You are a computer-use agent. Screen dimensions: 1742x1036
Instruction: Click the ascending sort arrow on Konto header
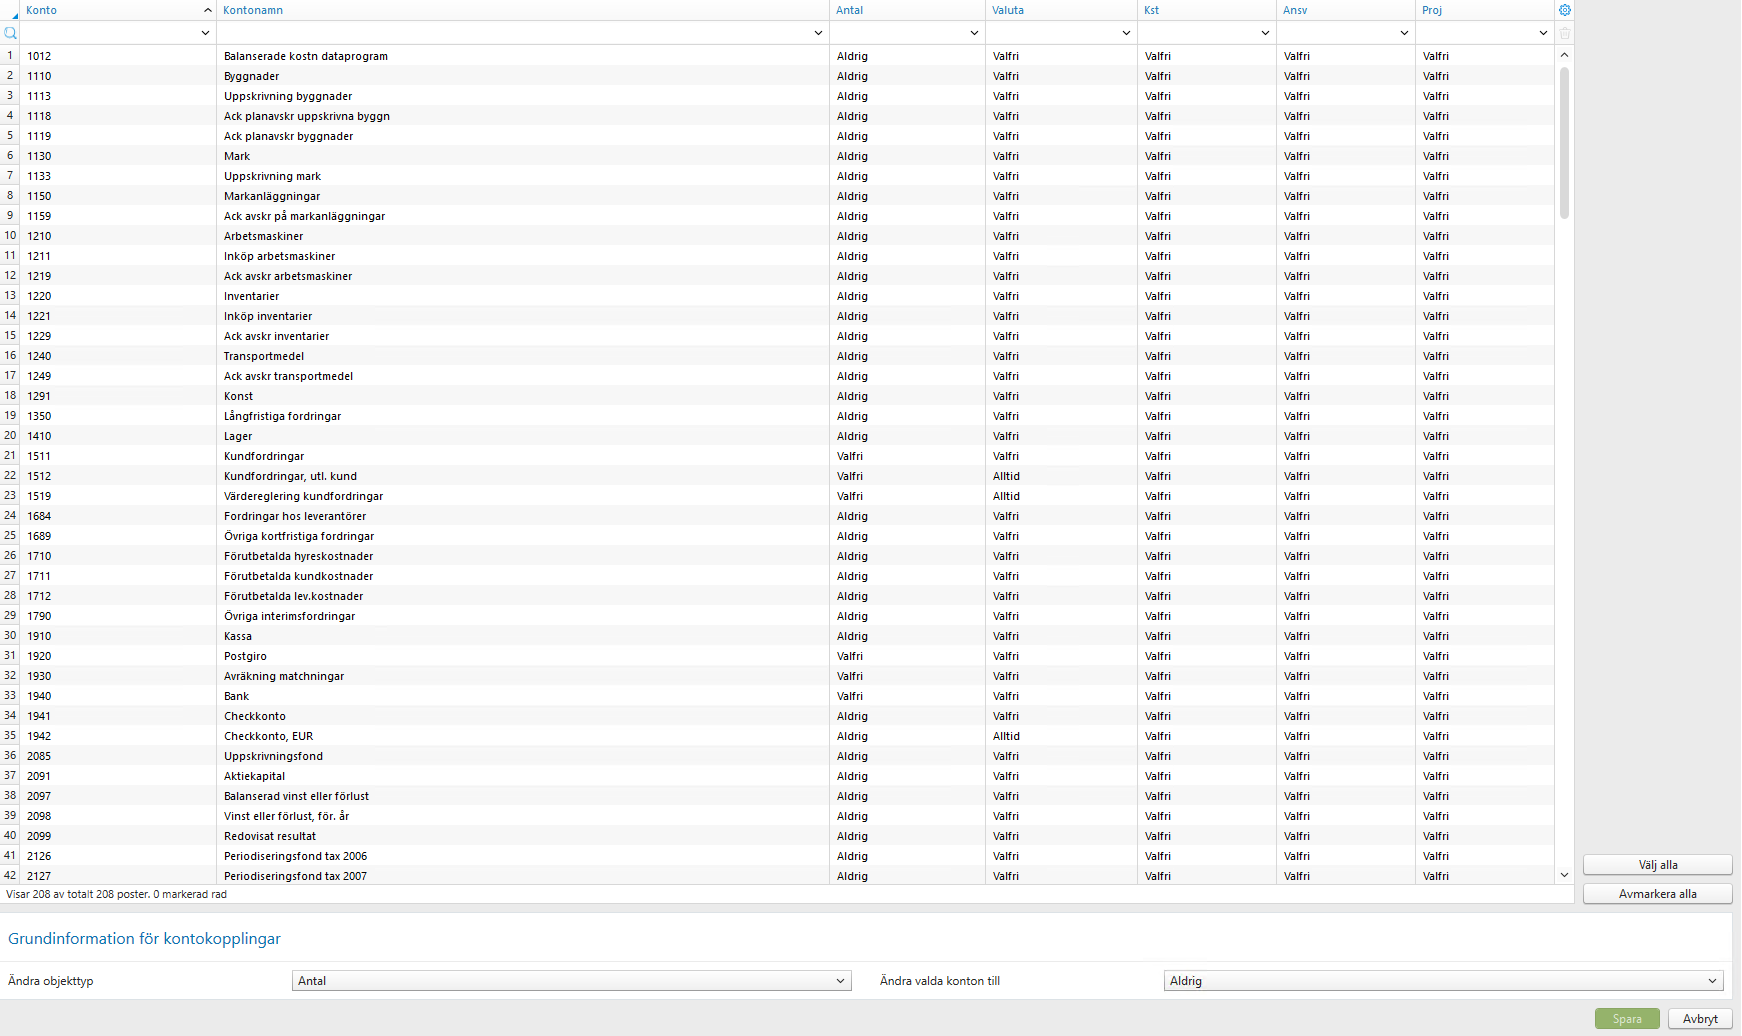[207, 9]
